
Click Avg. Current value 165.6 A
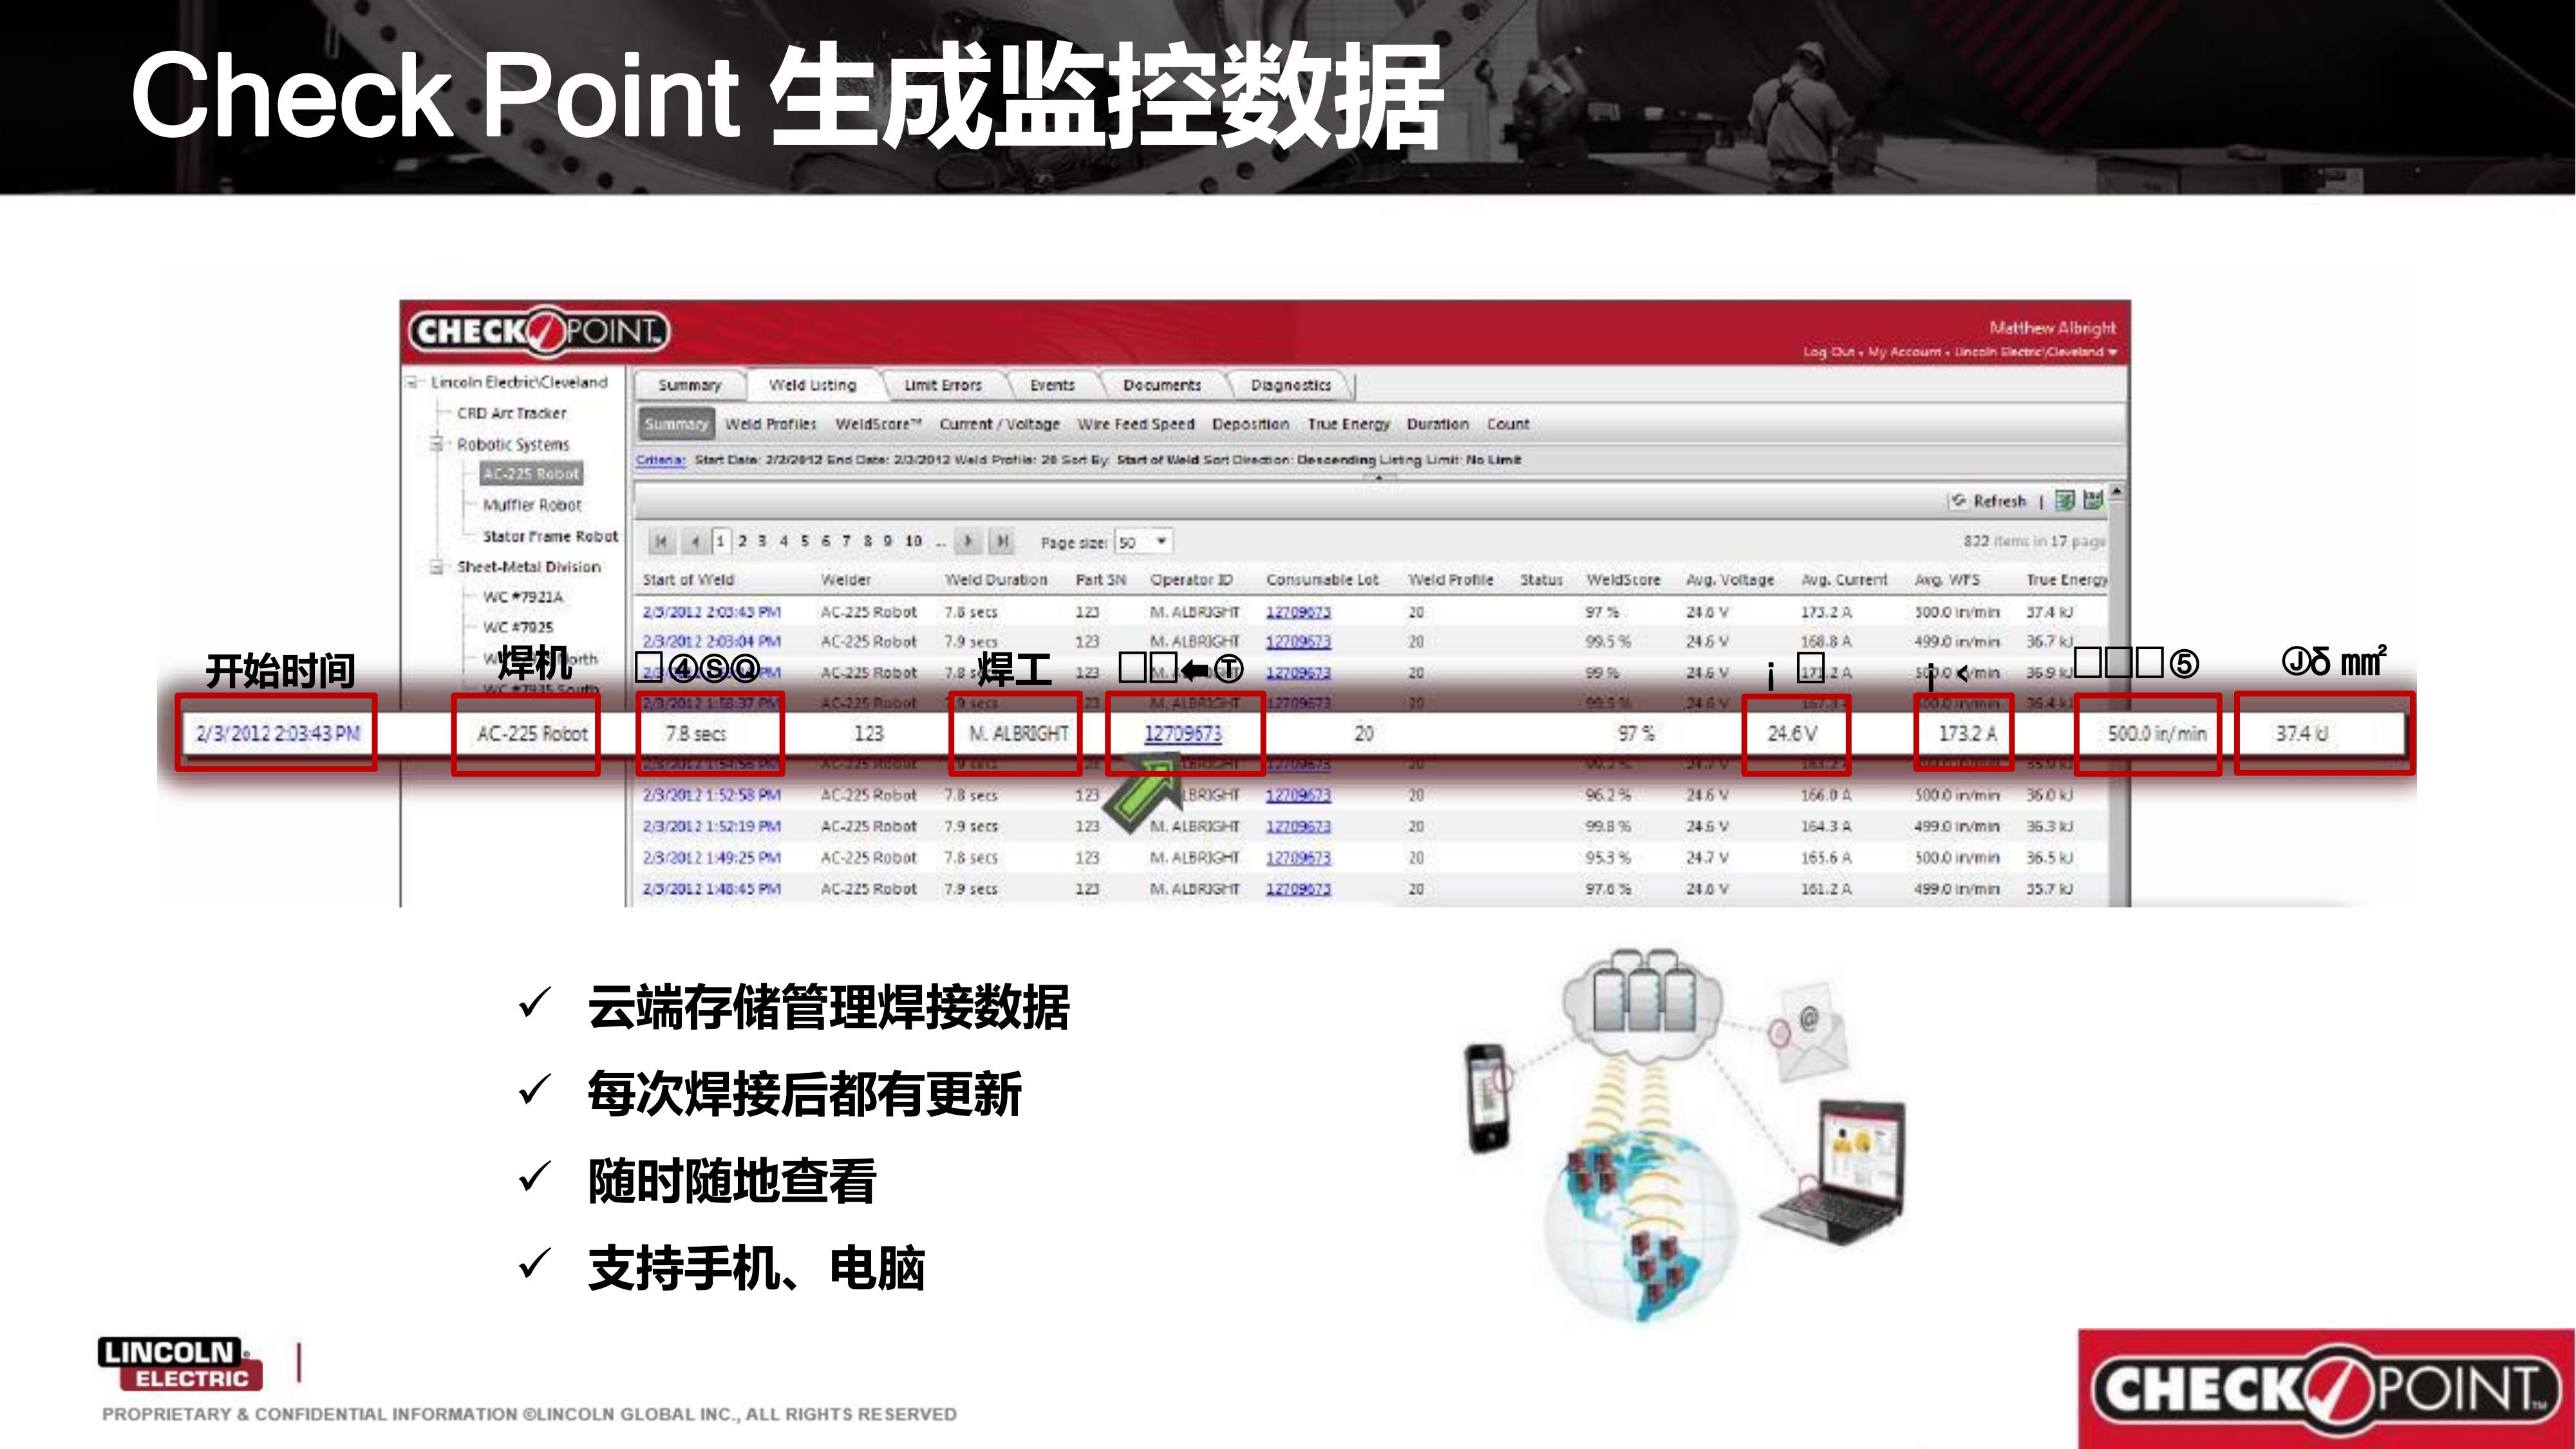pos(1826,858)
